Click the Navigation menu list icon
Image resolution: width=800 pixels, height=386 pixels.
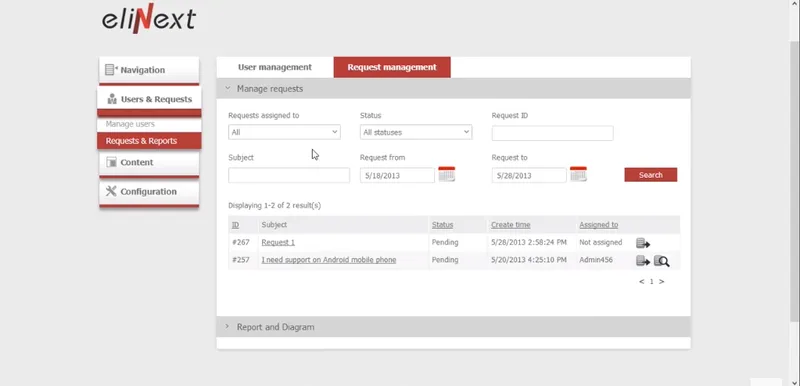(111, 70)
